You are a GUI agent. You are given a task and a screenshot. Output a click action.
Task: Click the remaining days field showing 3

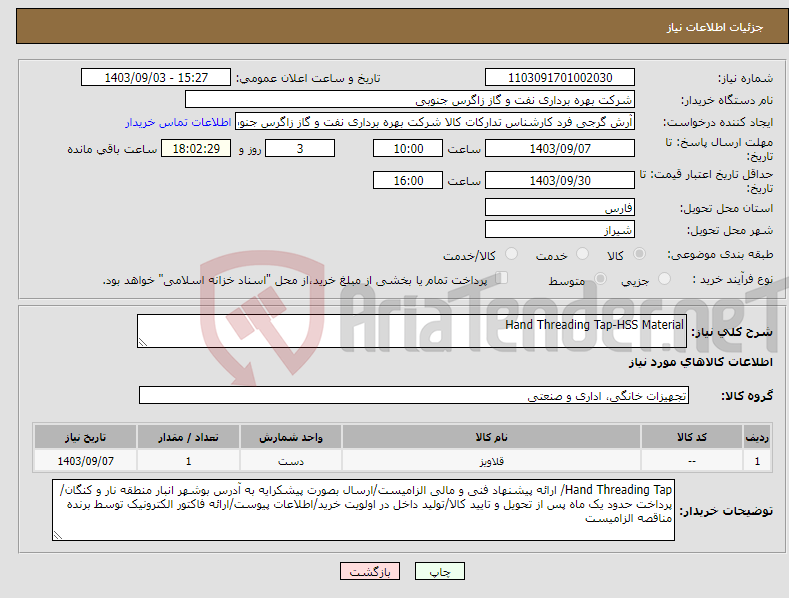click(300, 148)
